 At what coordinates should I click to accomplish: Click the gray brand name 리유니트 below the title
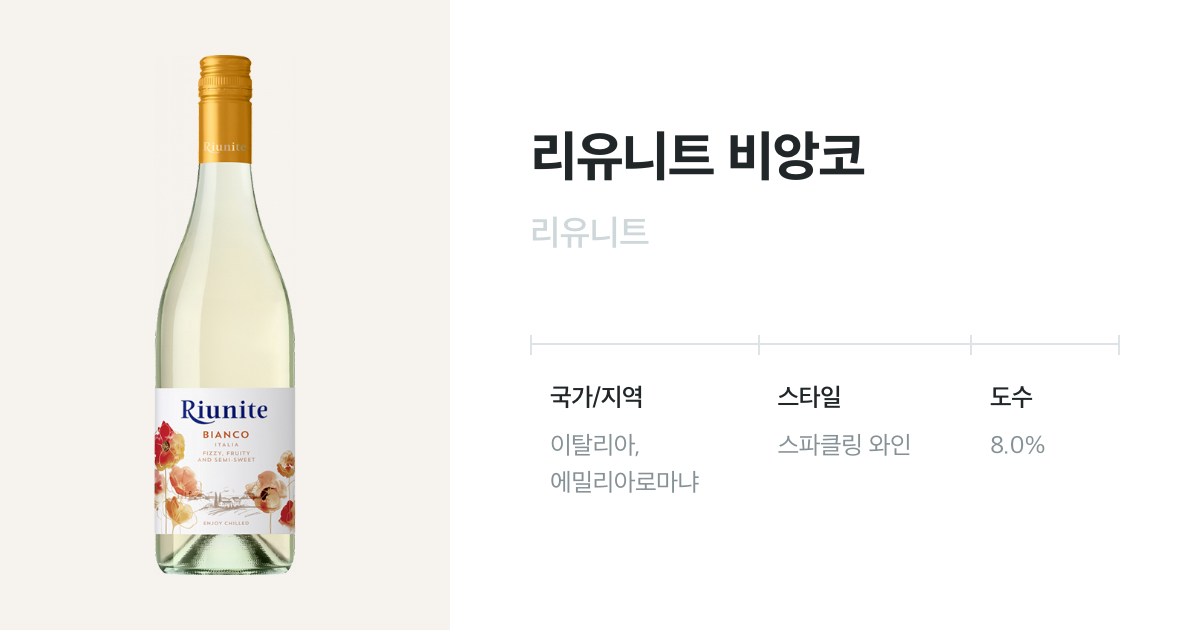(x=590, y=232)
